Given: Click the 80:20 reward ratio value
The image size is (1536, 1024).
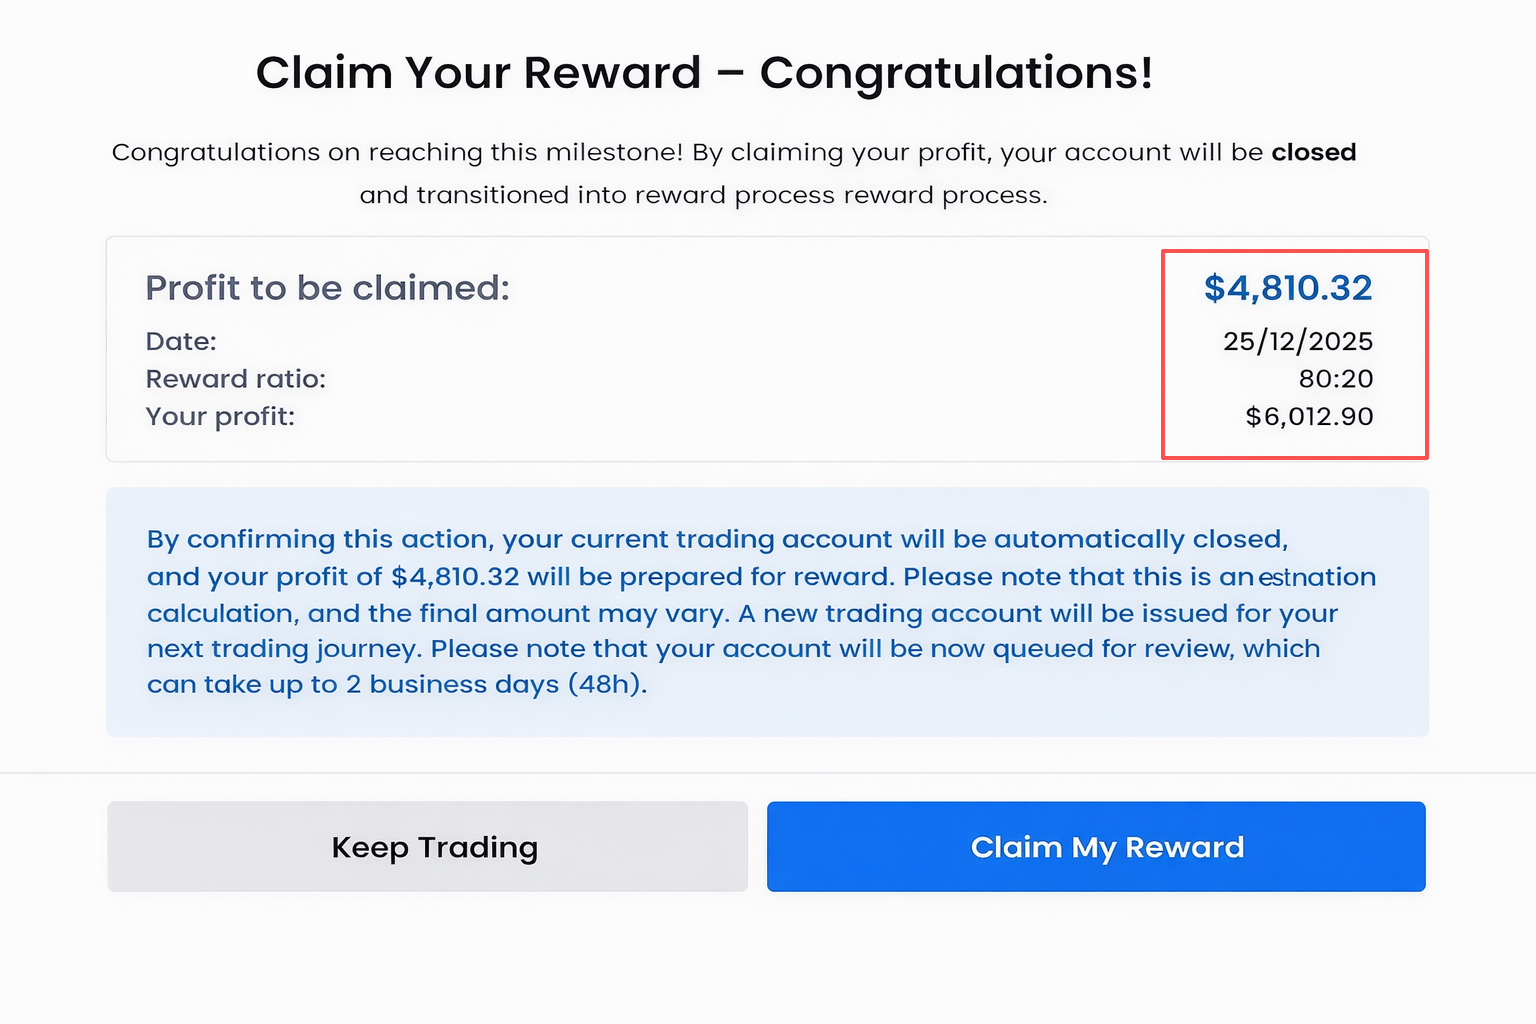Looking at the screenshot, I should 1335,379.
